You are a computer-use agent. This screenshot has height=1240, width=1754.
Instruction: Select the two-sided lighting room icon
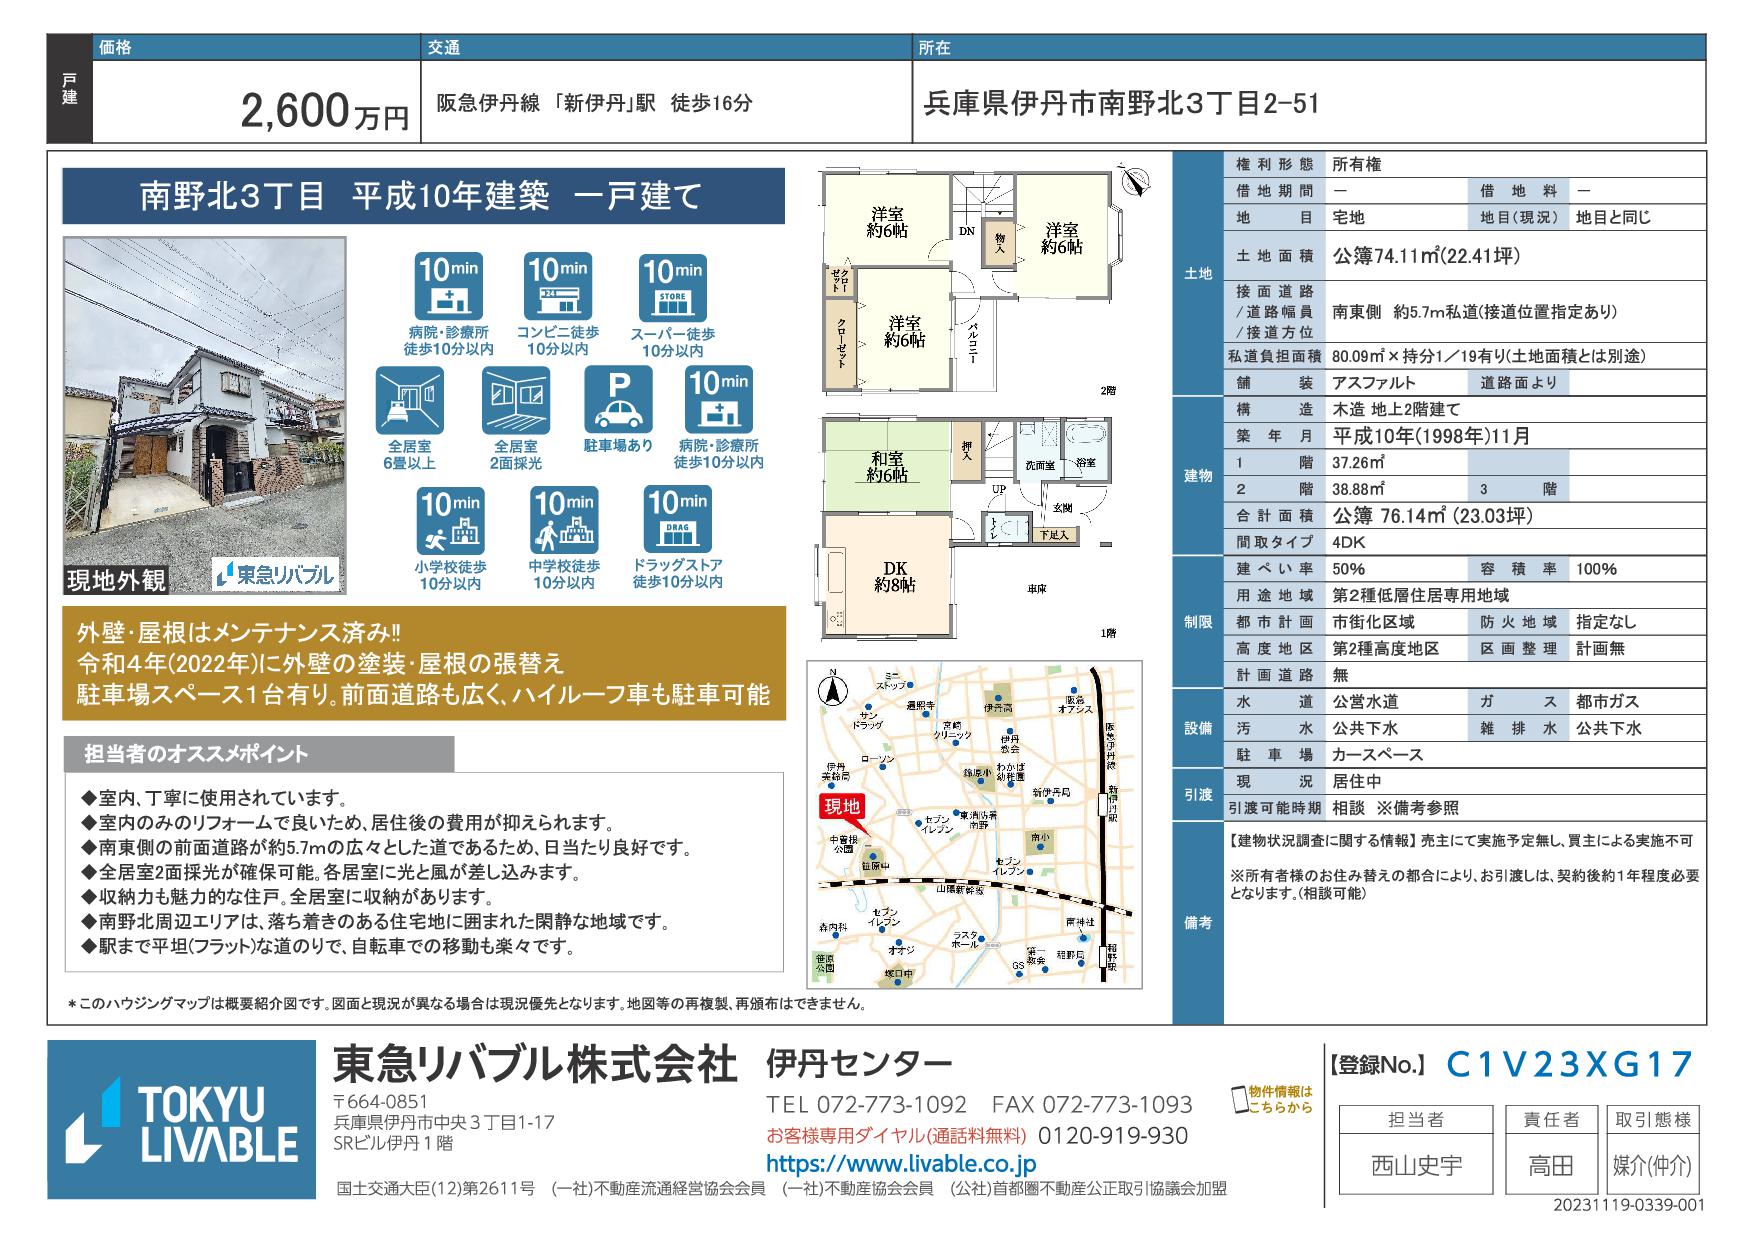(516, 400)
